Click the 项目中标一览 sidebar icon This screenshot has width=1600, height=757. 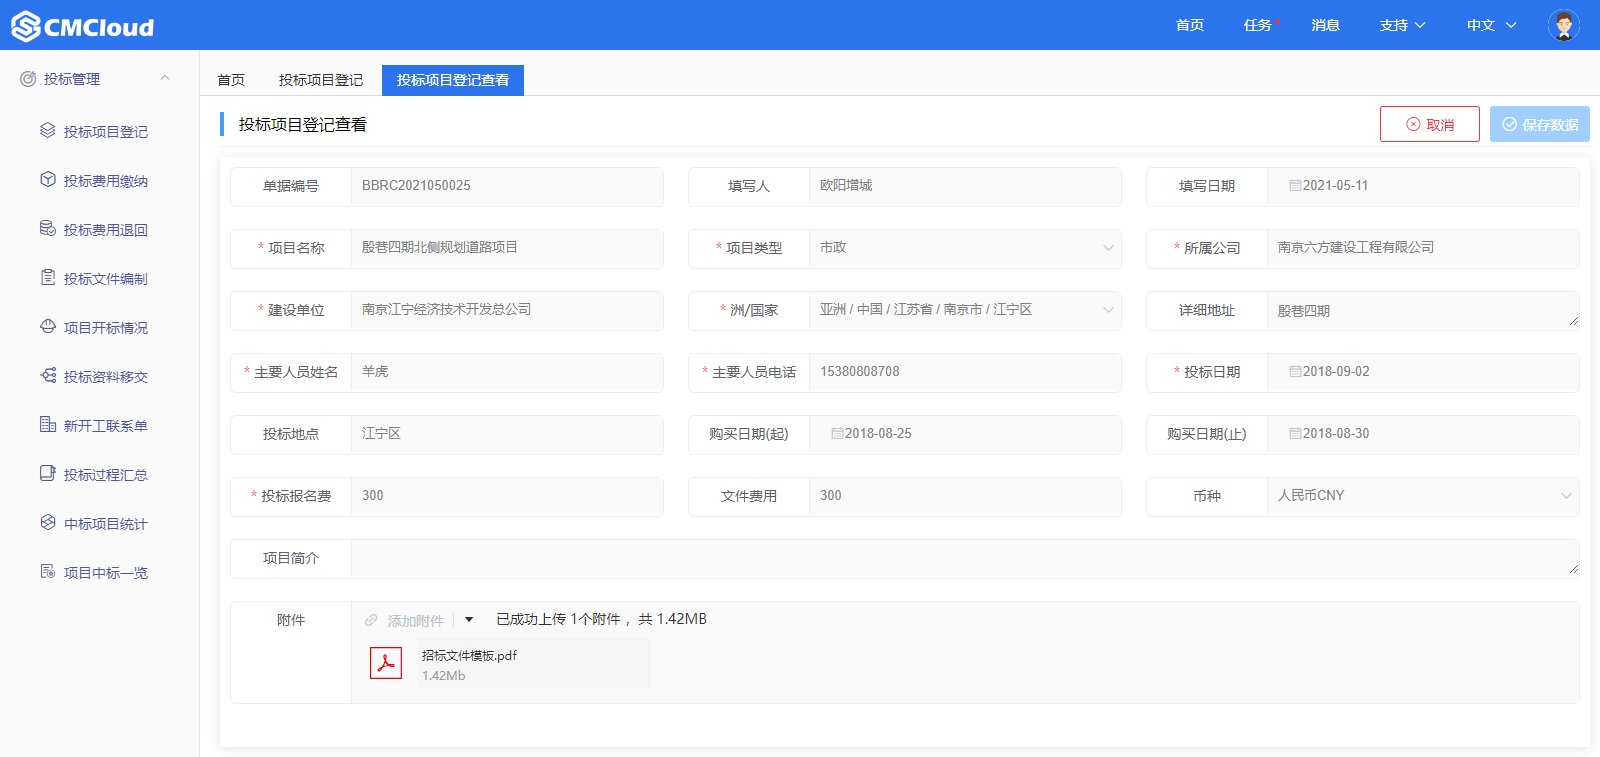47,572
